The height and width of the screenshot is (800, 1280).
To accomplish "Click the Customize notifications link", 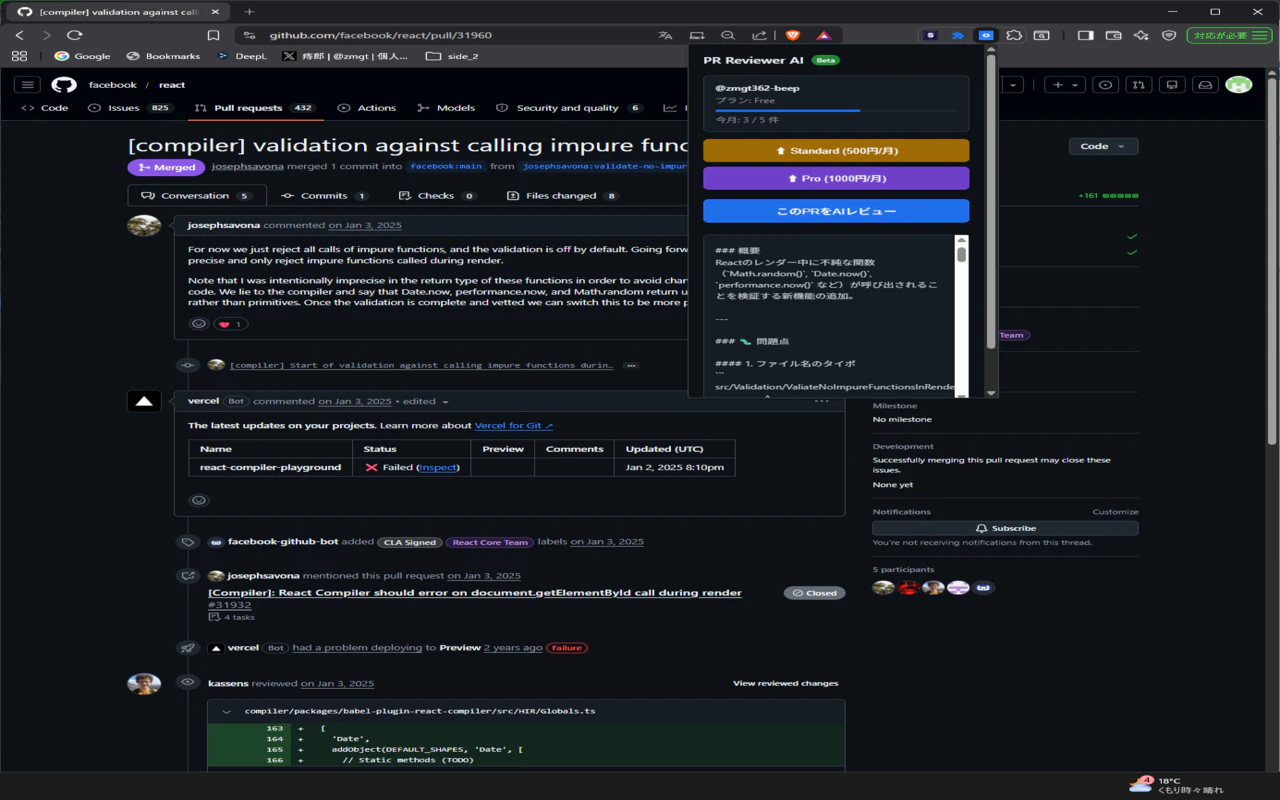I will [x=1115, y=512].
